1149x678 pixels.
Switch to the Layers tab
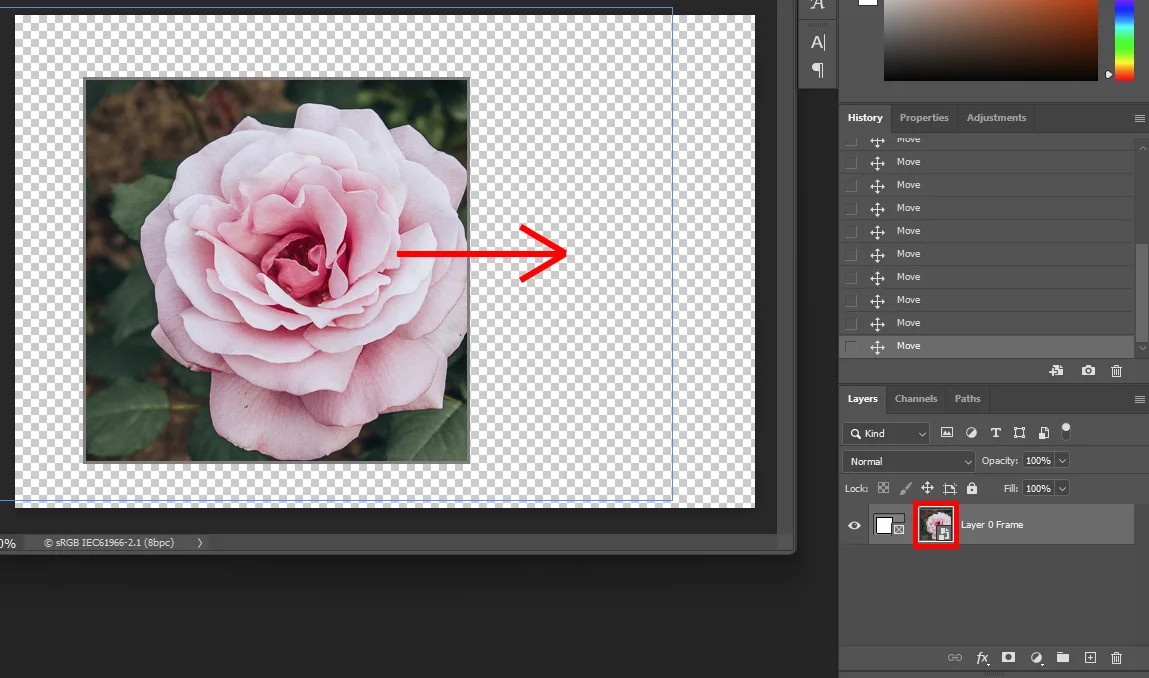862,399
